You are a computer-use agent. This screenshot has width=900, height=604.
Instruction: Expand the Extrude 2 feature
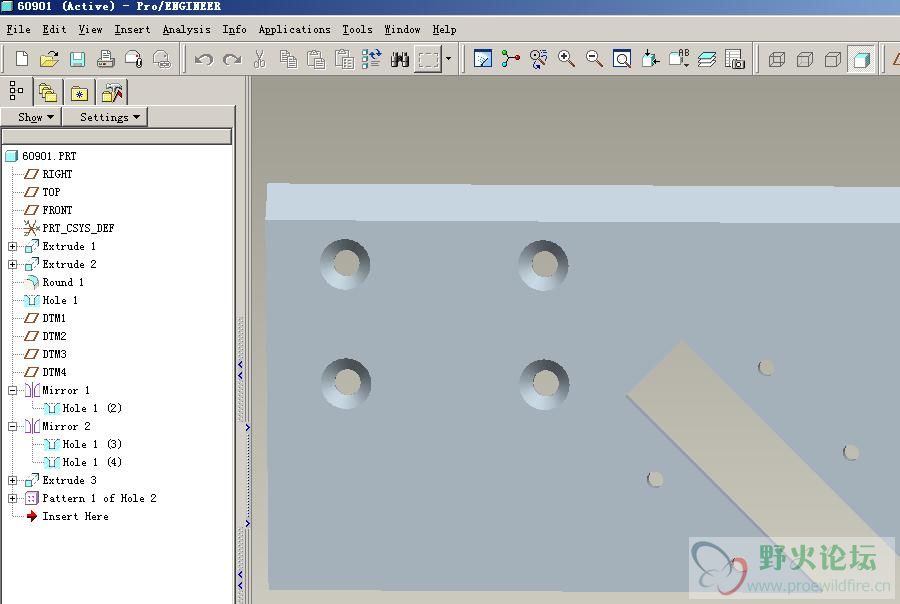pyautogui.click(x=13, y=264)
